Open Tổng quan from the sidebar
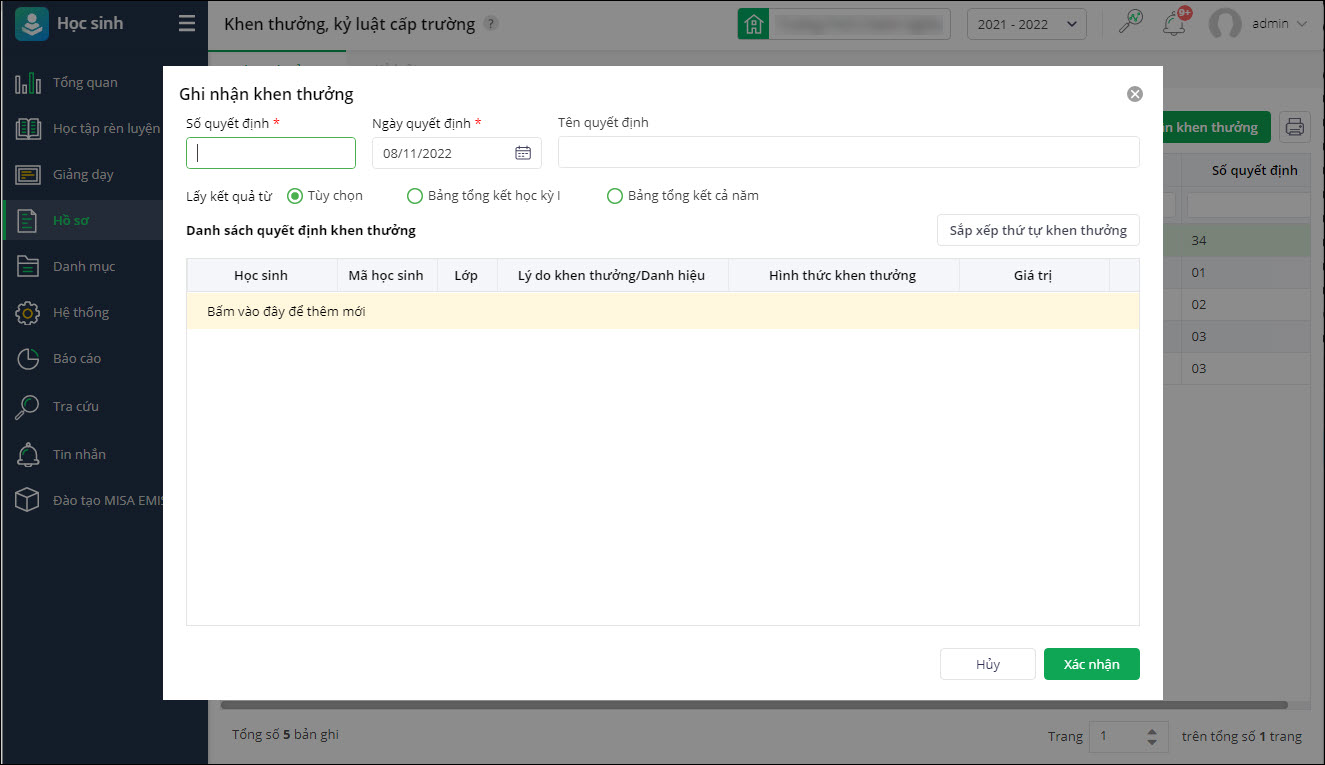The image size is (1325, 765). (85, 82)
